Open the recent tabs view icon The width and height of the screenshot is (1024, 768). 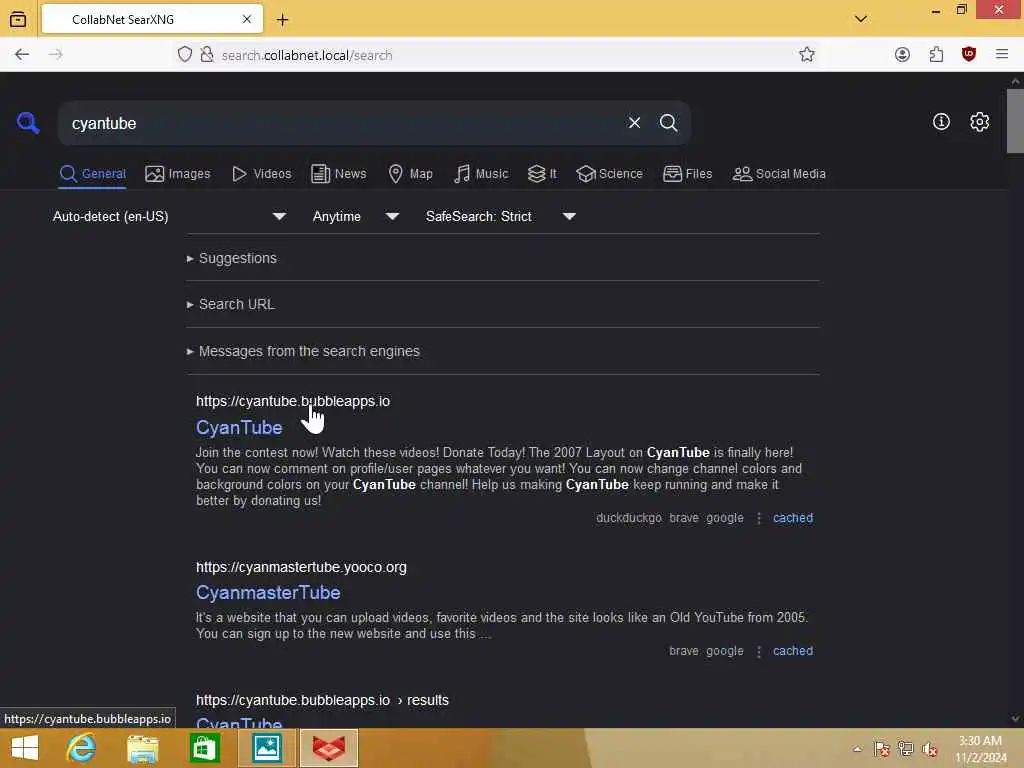point(18,20)
